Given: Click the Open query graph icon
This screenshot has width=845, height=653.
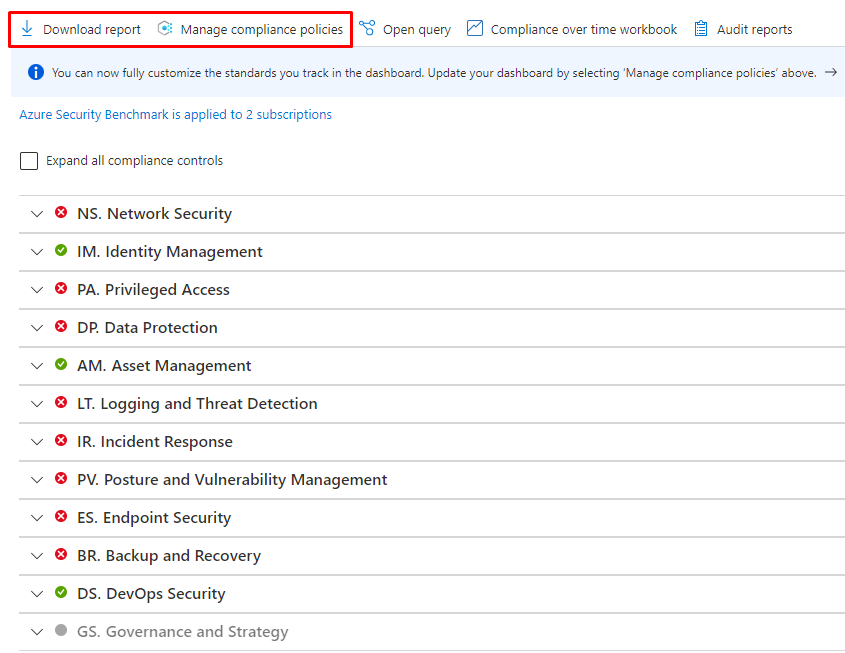Looking at the screenshot, I should point(367,29).
